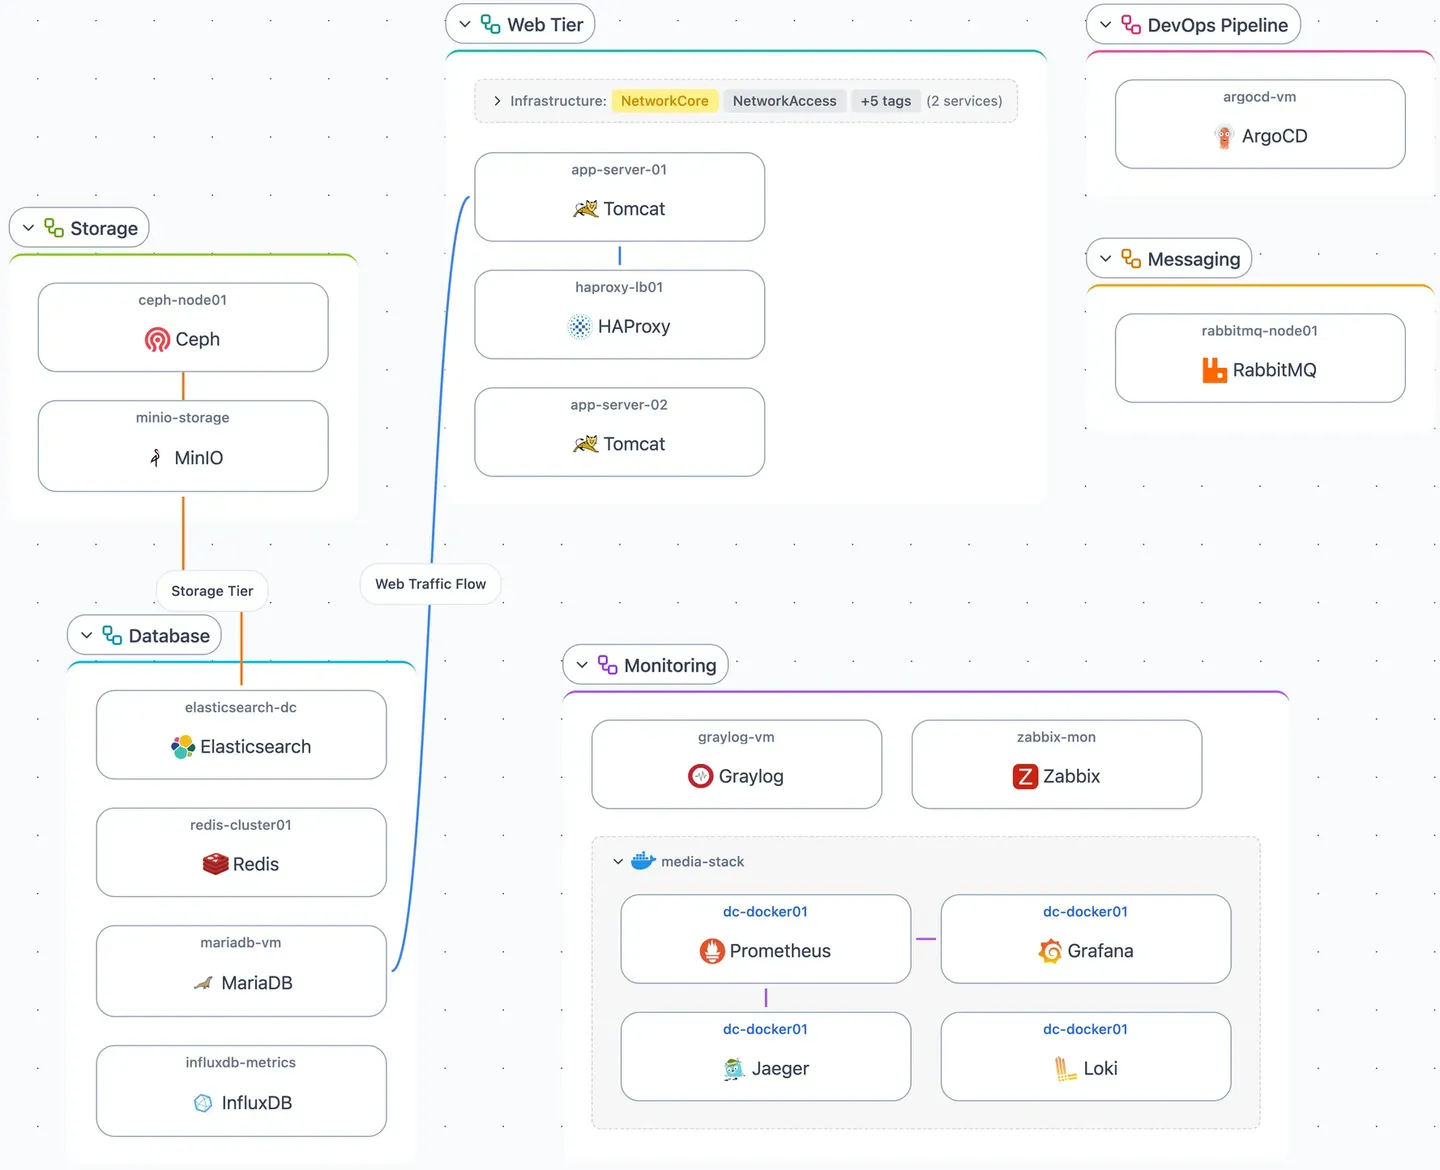Image resolution: width=1440 pixels, height=1170 pixels.
Task: Click the dc-docker01 link above Grafana
Action: (1086, 912)
